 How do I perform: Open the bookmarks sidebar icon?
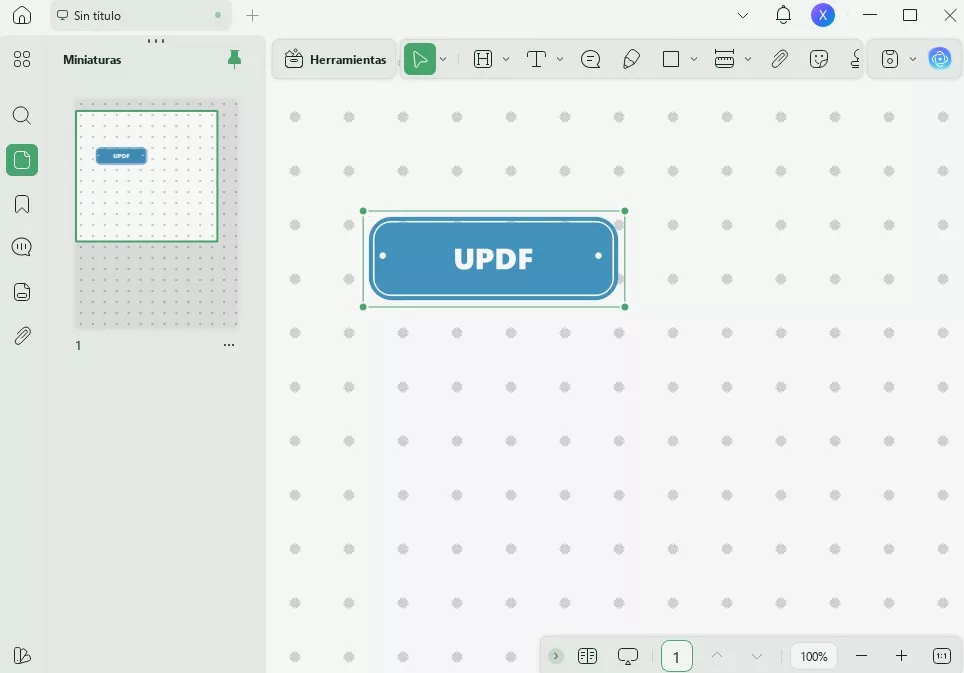click(x=22, y=204)
